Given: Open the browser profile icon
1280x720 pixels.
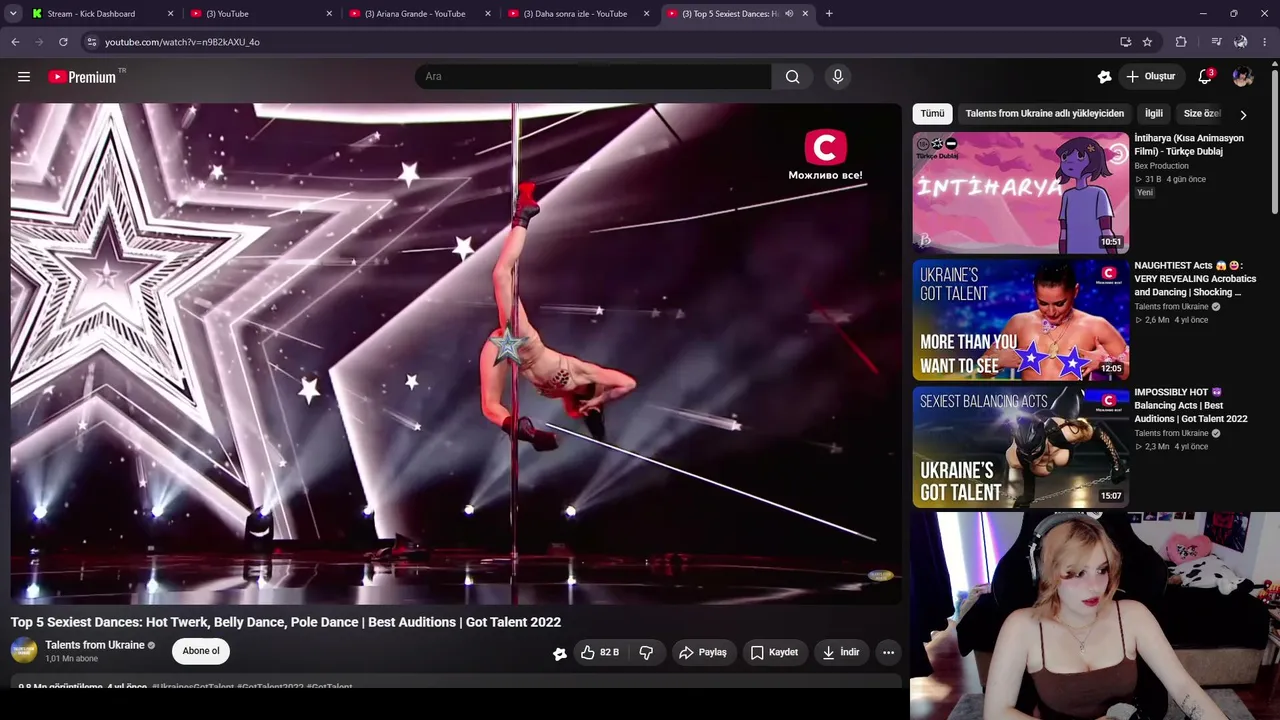Looking at the screenshot, I should (1241, 42).
